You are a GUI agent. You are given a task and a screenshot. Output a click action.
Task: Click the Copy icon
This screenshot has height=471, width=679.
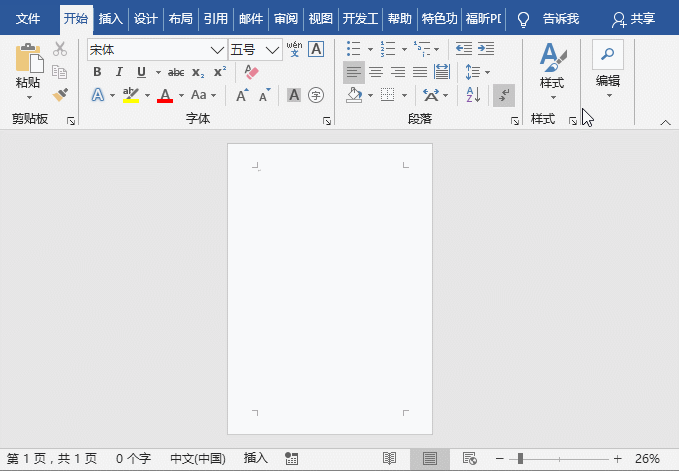(x=59, y=72)
